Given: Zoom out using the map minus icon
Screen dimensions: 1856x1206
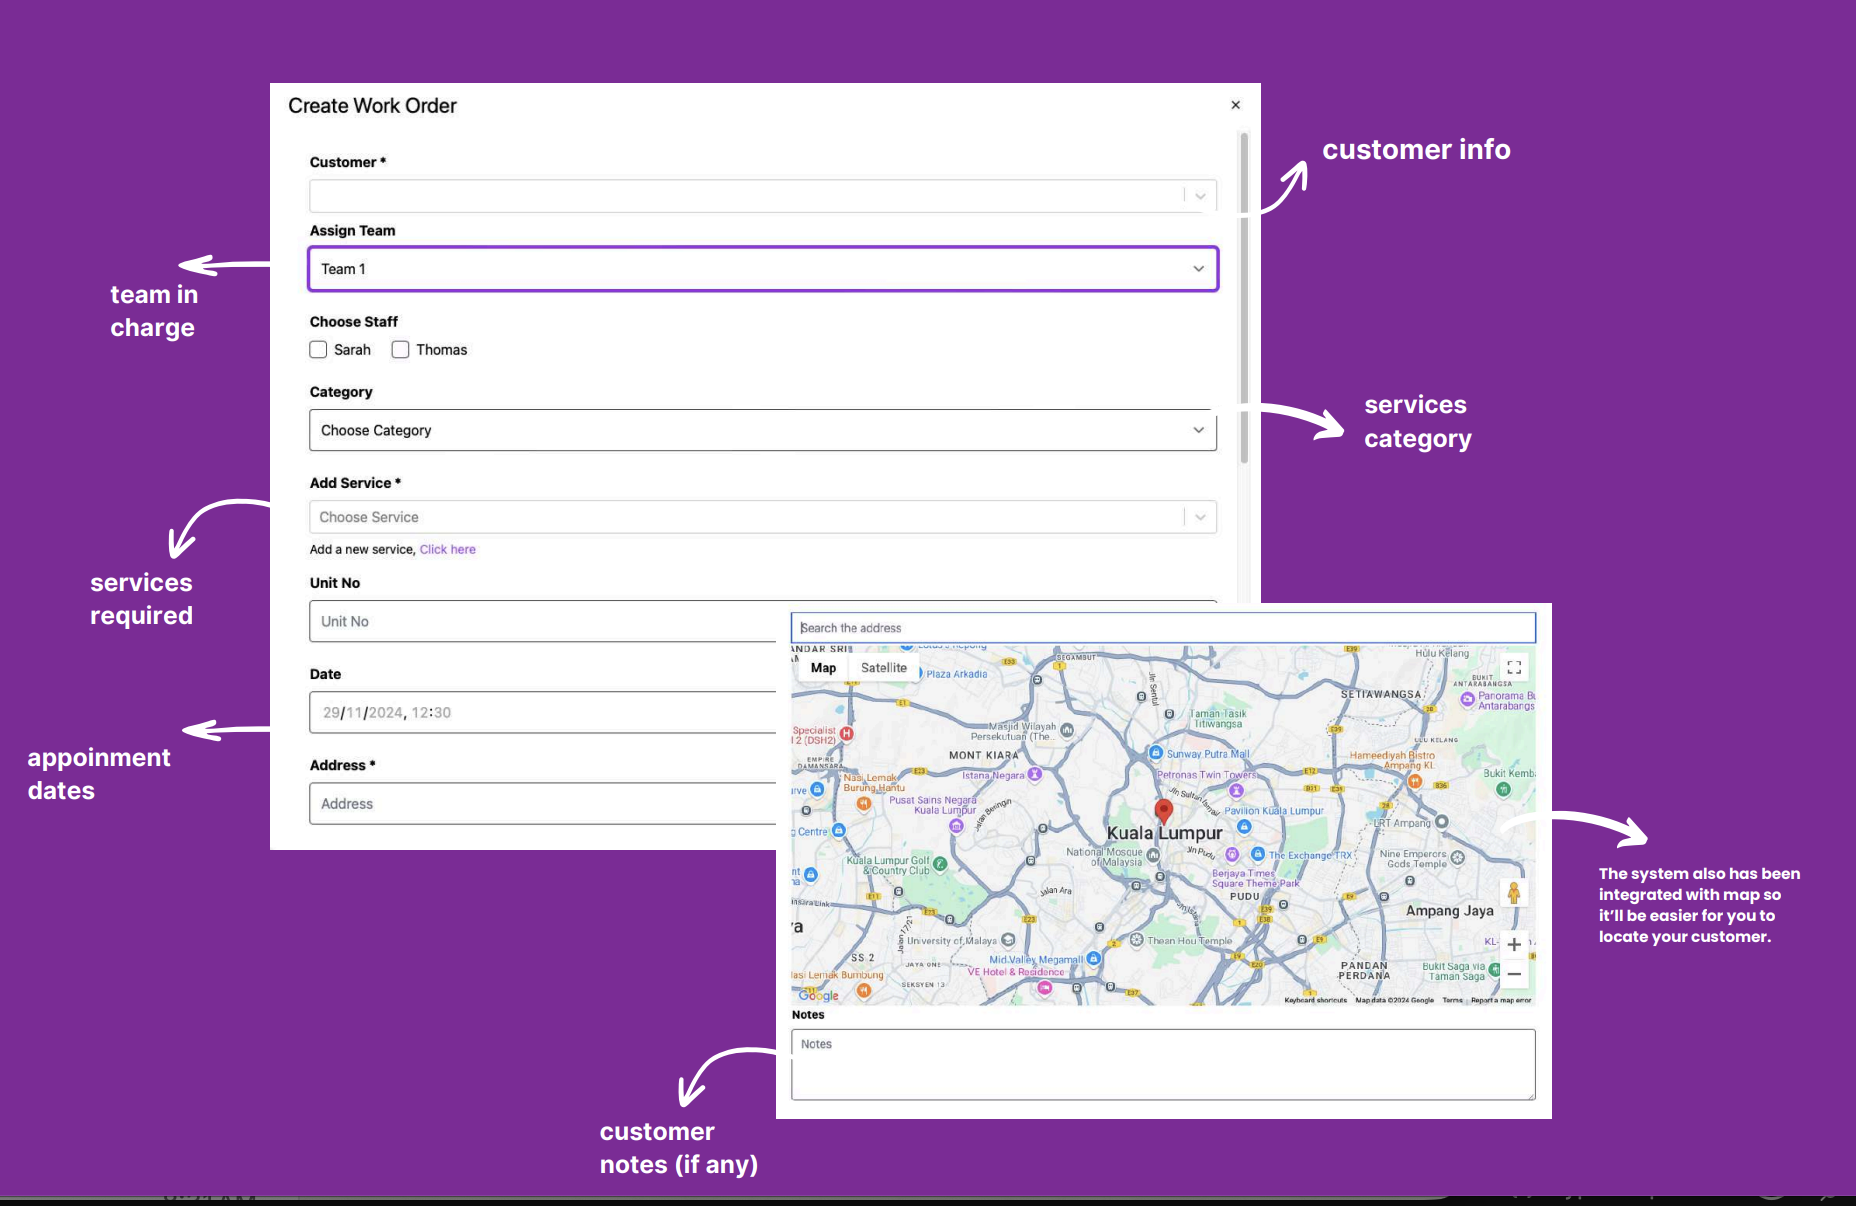Looking at the screenshot, I should [1514, 973].
